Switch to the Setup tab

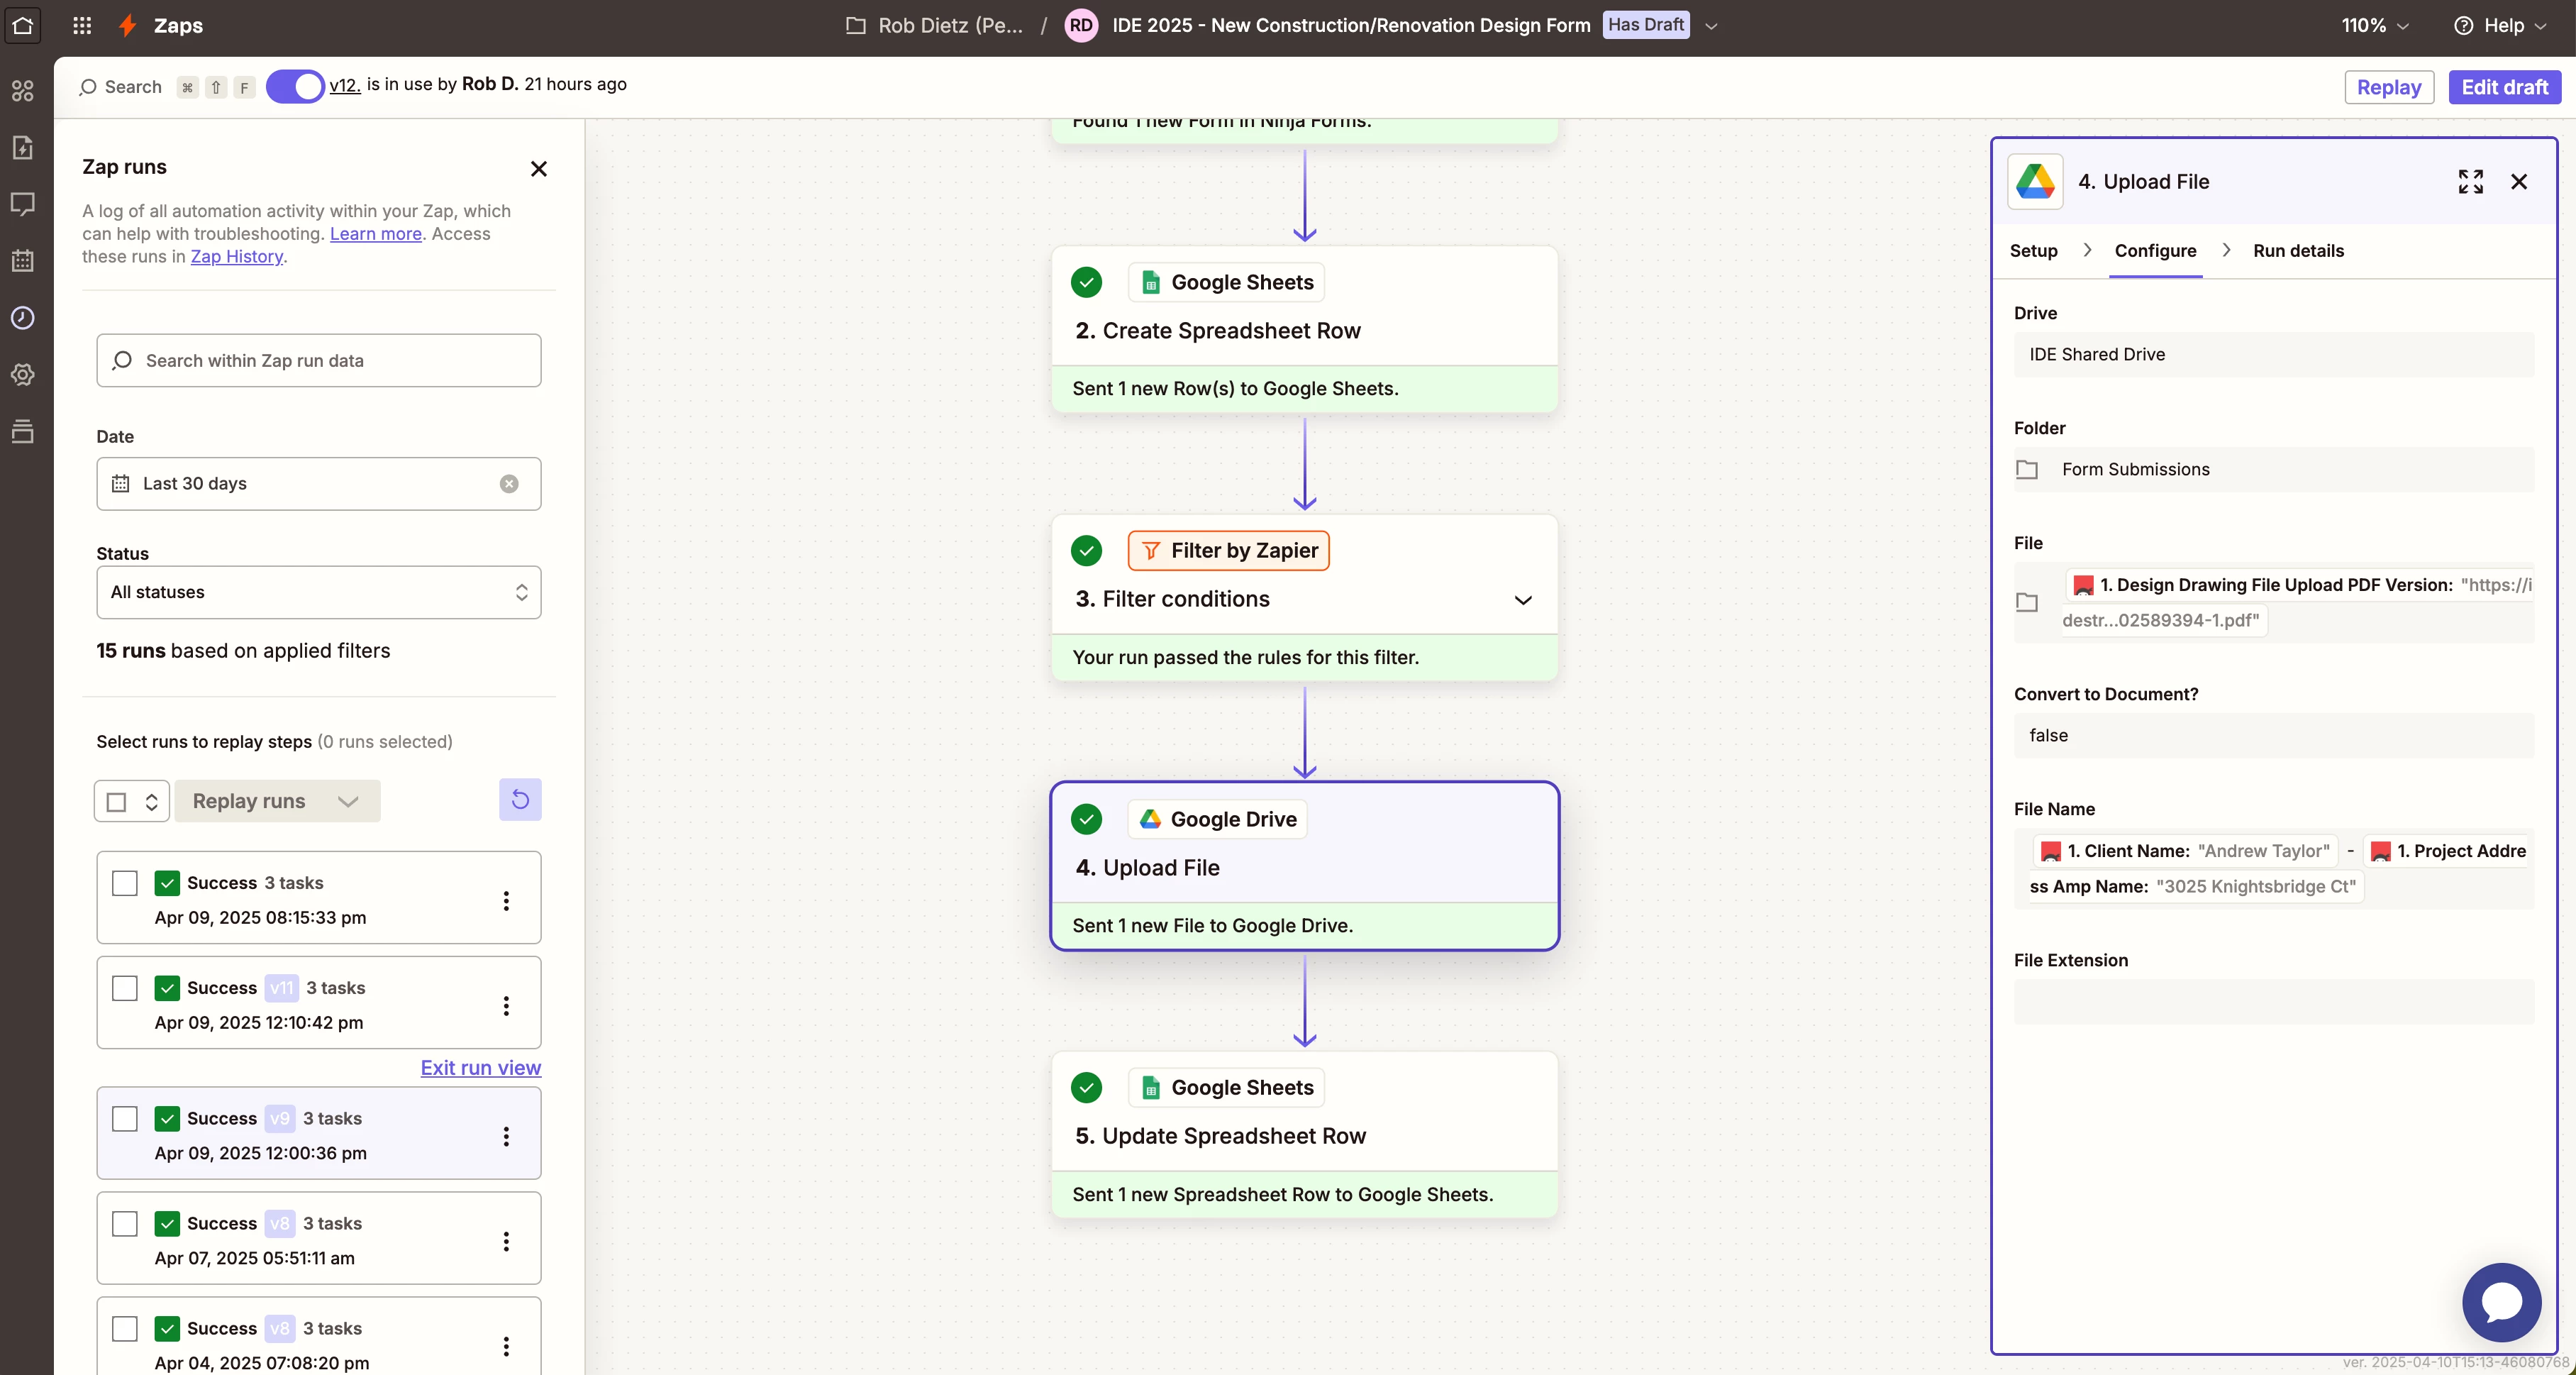click(x=2034, y=251)
